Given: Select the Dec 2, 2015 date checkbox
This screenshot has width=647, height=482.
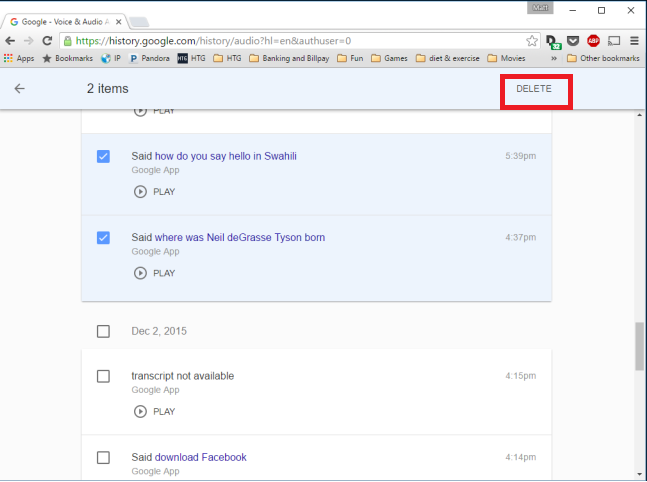Looking at the screenshot, I should click(103, 331).
